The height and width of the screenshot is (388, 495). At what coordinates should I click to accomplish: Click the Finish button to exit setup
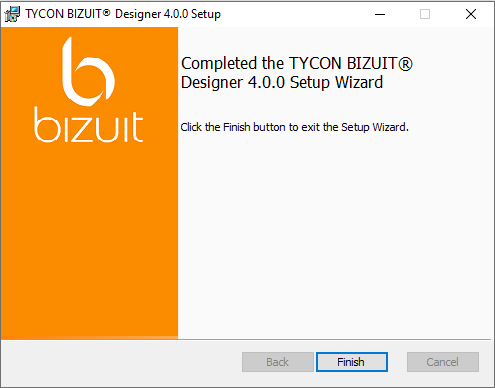coord(352,362)
